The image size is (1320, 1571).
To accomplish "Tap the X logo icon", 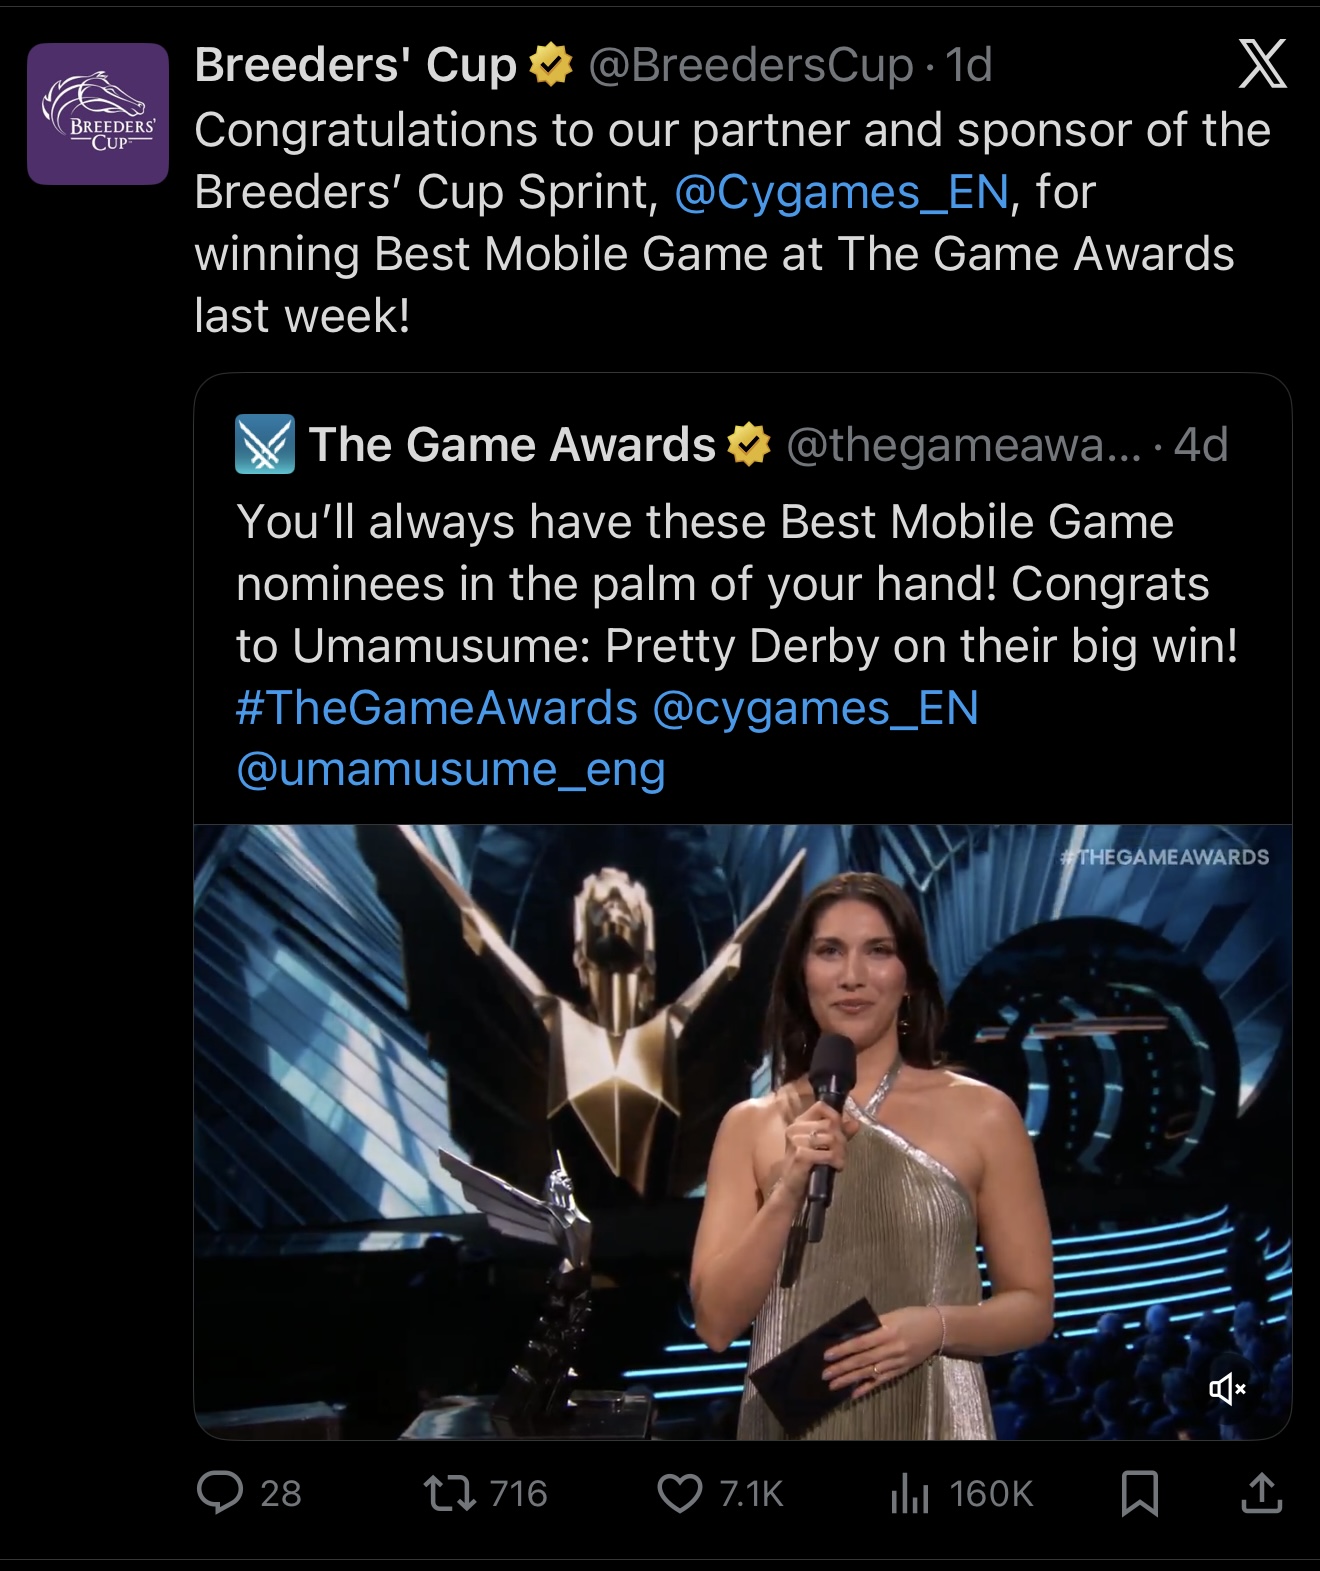I will [x=1262, y=65].
